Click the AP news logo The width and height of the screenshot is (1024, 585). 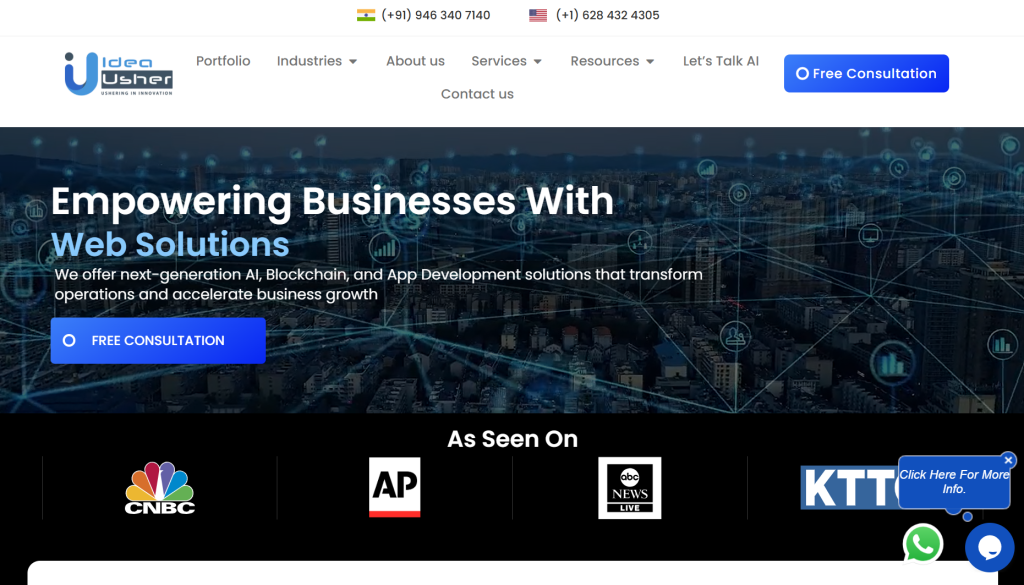coord(394,488)
